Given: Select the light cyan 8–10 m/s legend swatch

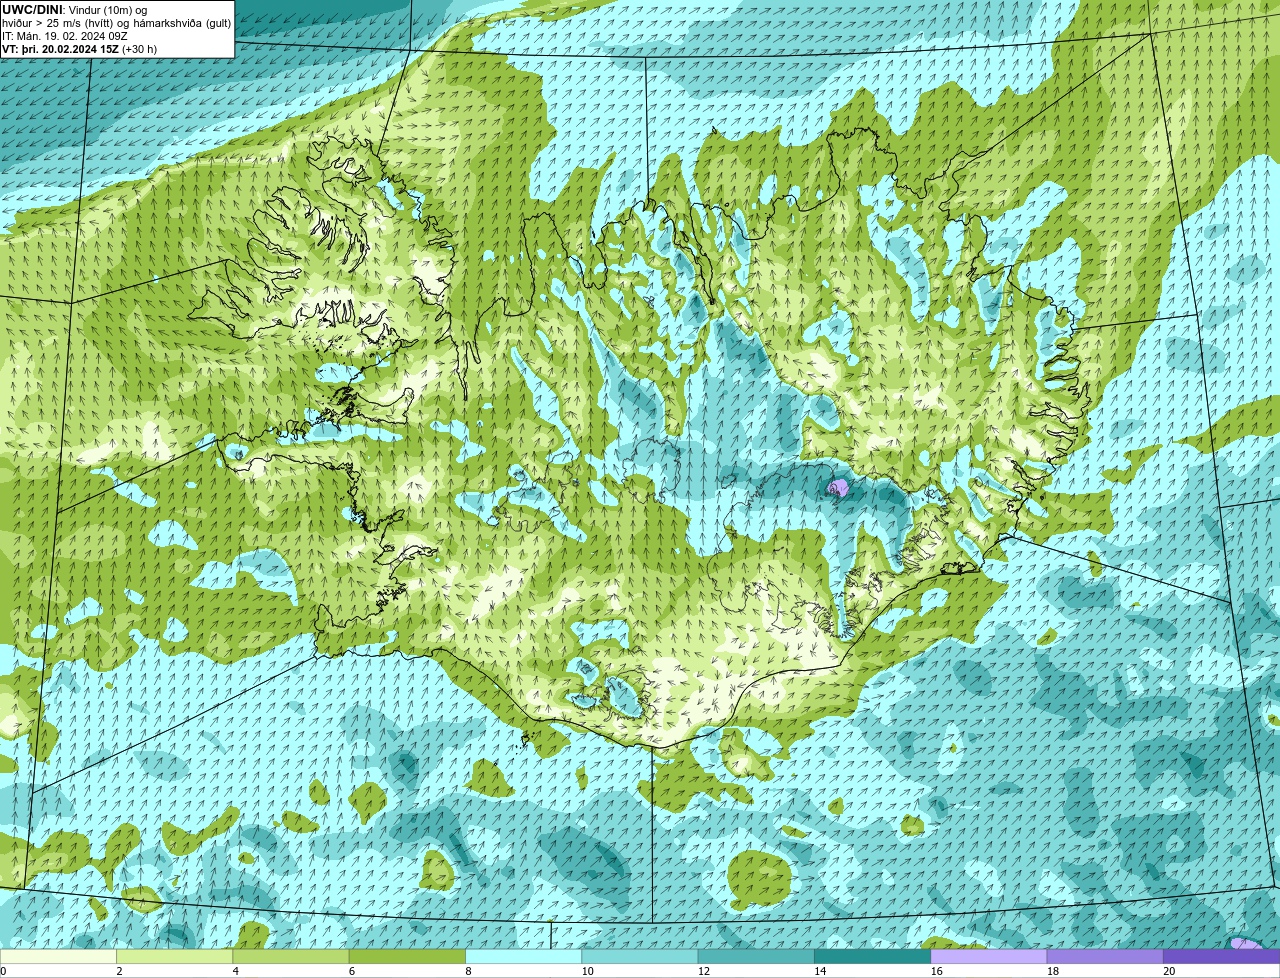Looking at the screenshot, I should click(523, 956).
